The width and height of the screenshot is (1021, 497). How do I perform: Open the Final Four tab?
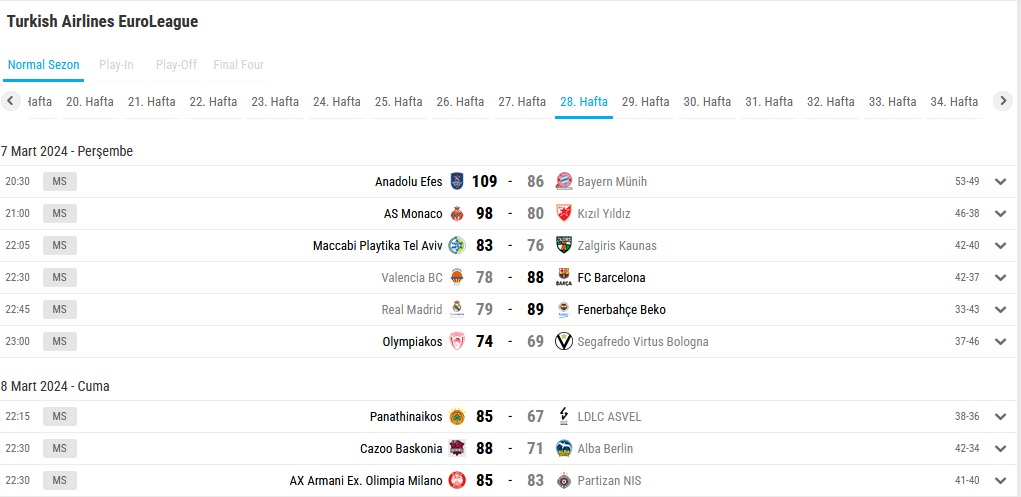pyautogui.click(x=238, y=64)
